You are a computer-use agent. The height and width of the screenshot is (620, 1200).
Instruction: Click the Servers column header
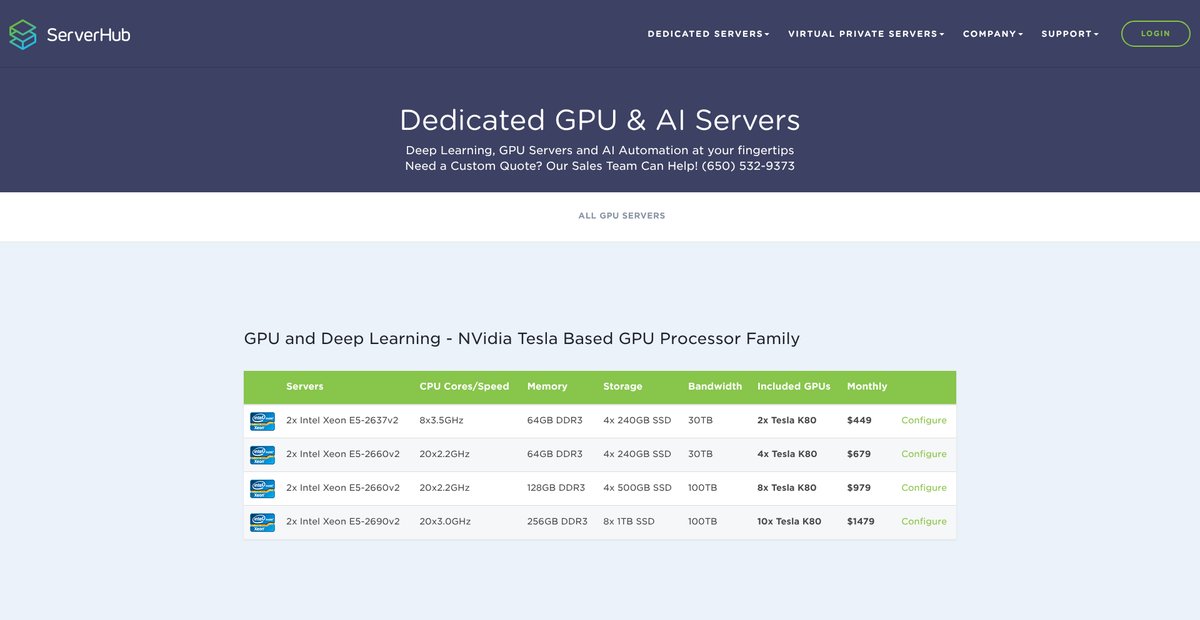(x=305, y=387)
